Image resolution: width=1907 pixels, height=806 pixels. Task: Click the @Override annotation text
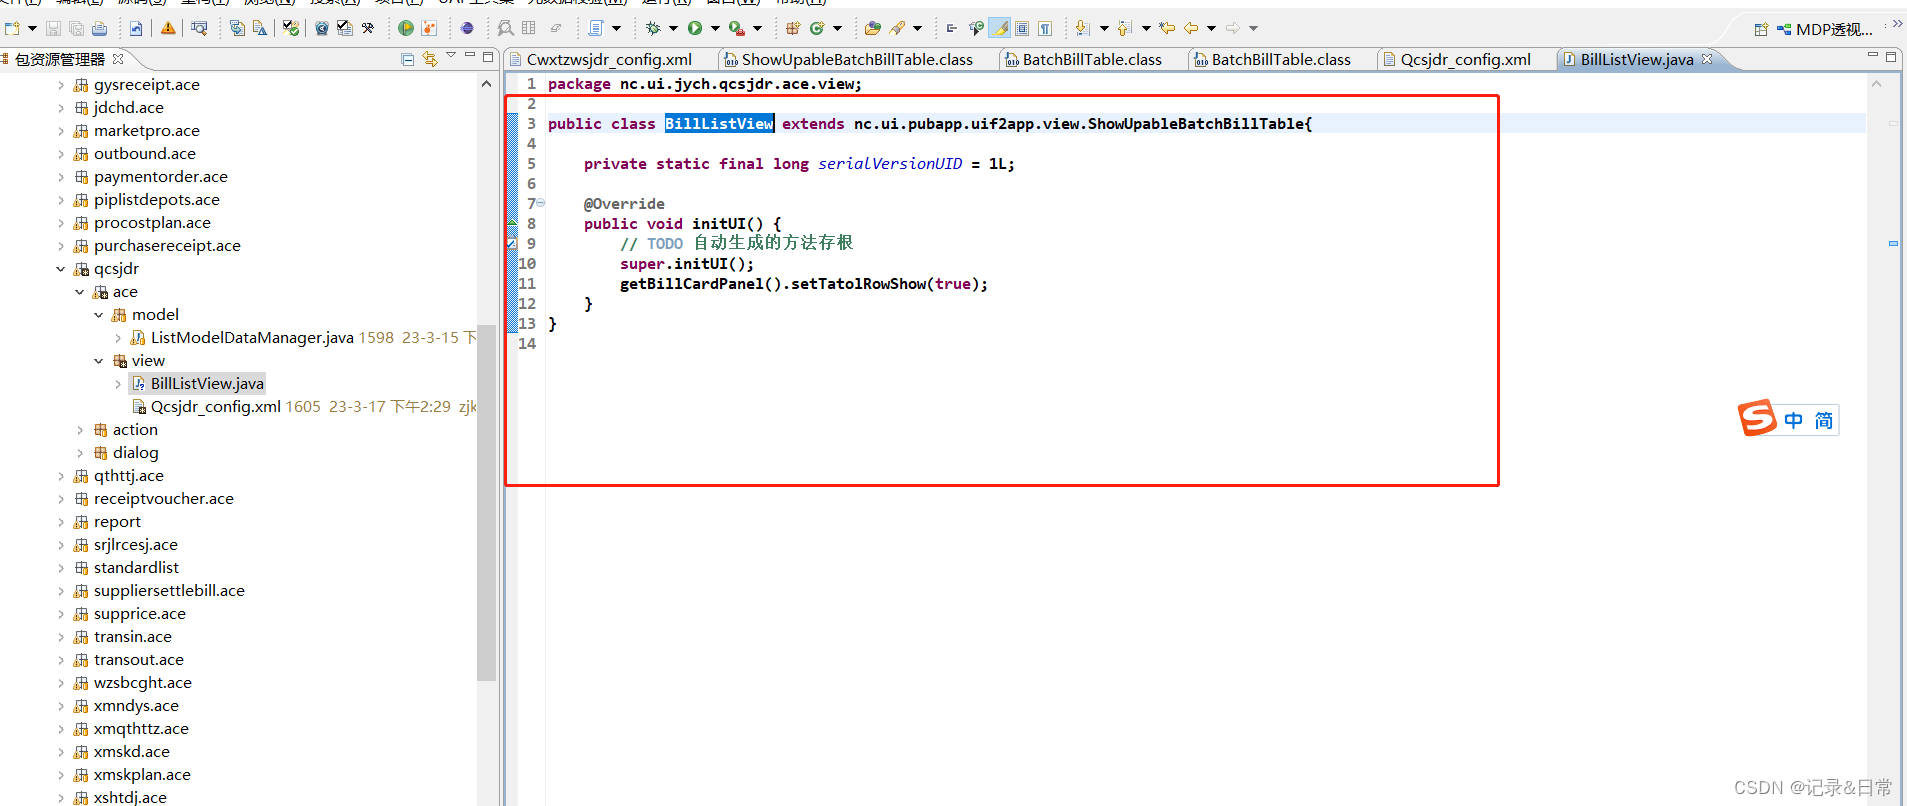624,204
